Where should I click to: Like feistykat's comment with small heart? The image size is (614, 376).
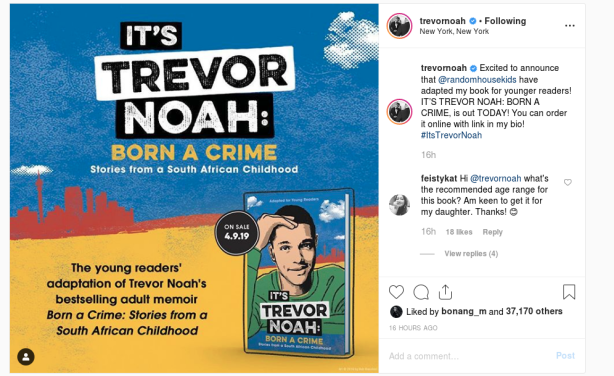click(x=567, y=182)
